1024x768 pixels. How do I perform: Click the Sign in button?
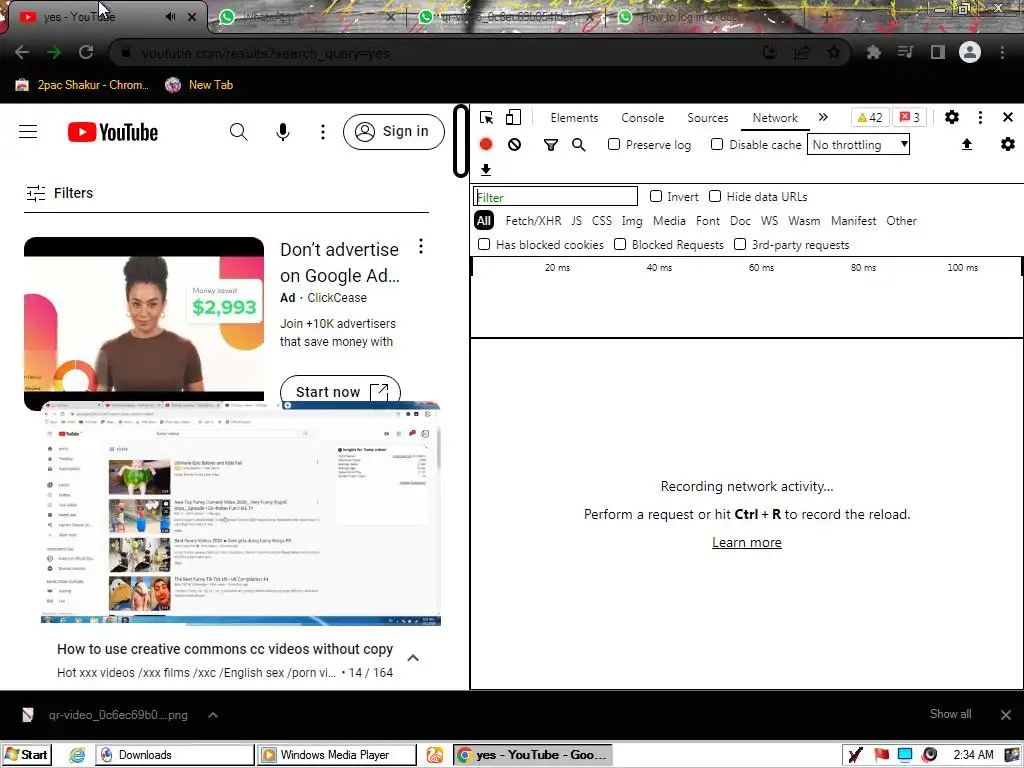pyautogui.click(x=394, y=132)
